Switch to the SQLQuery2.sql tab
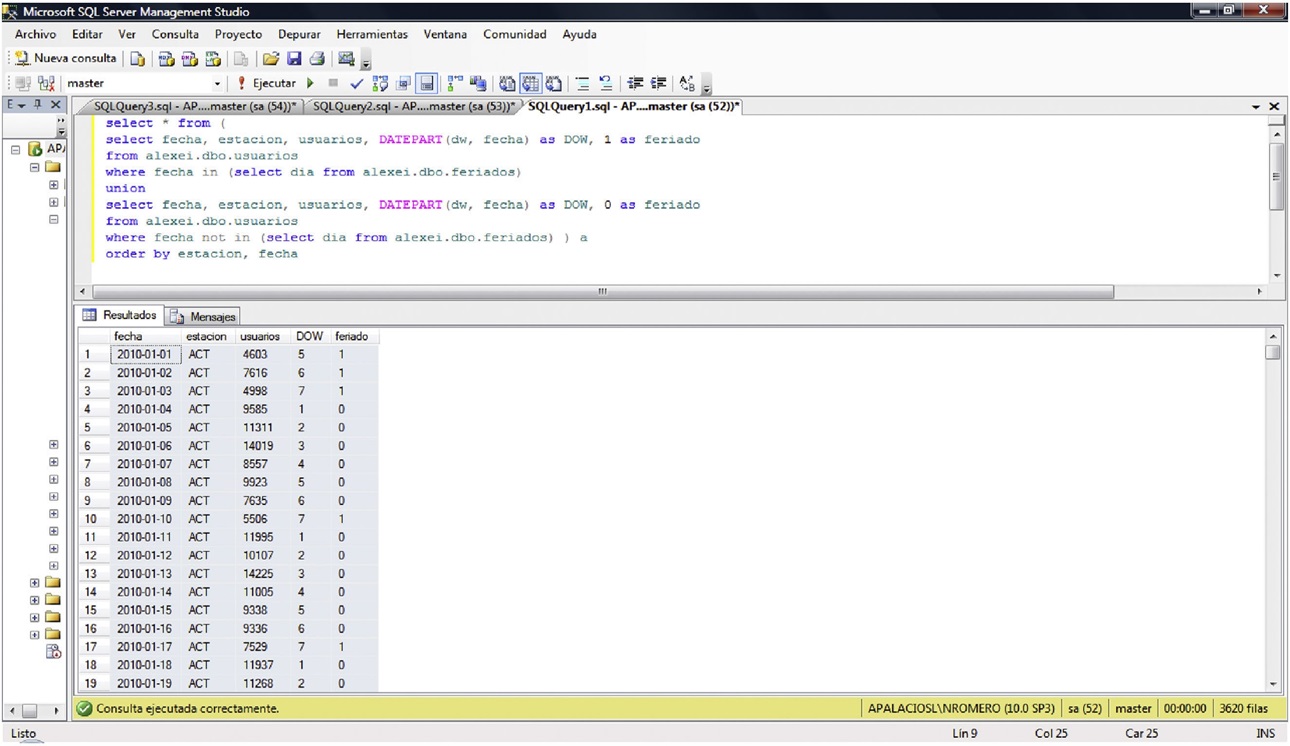The height and width of the screenshot is (746, 1290). point(412,106)
